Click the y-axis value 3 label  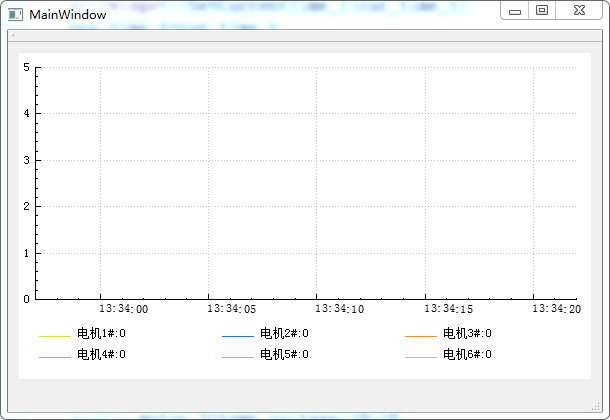[26, 160]
